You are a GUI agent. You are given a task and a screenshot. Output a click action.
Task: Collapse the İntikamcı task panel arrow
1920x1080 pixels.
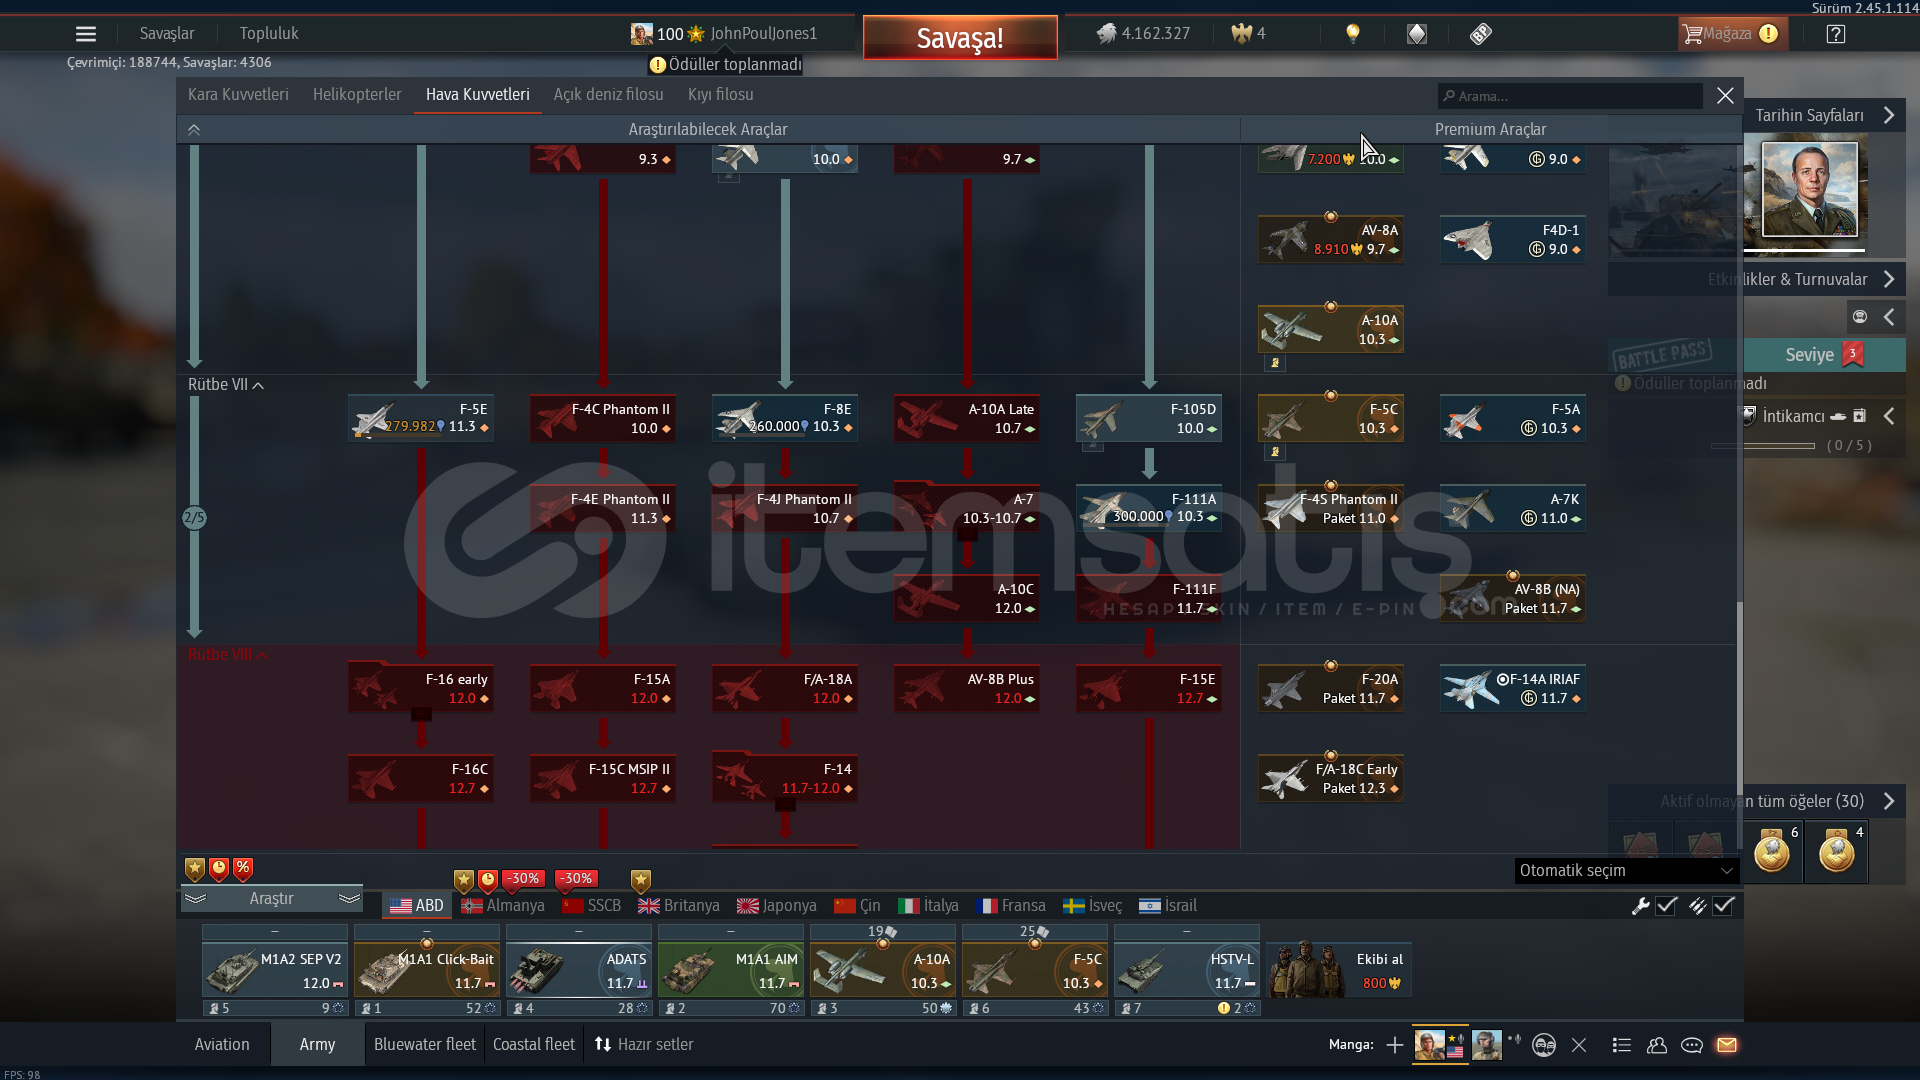pyautogui.click(x=1889, y=417)
